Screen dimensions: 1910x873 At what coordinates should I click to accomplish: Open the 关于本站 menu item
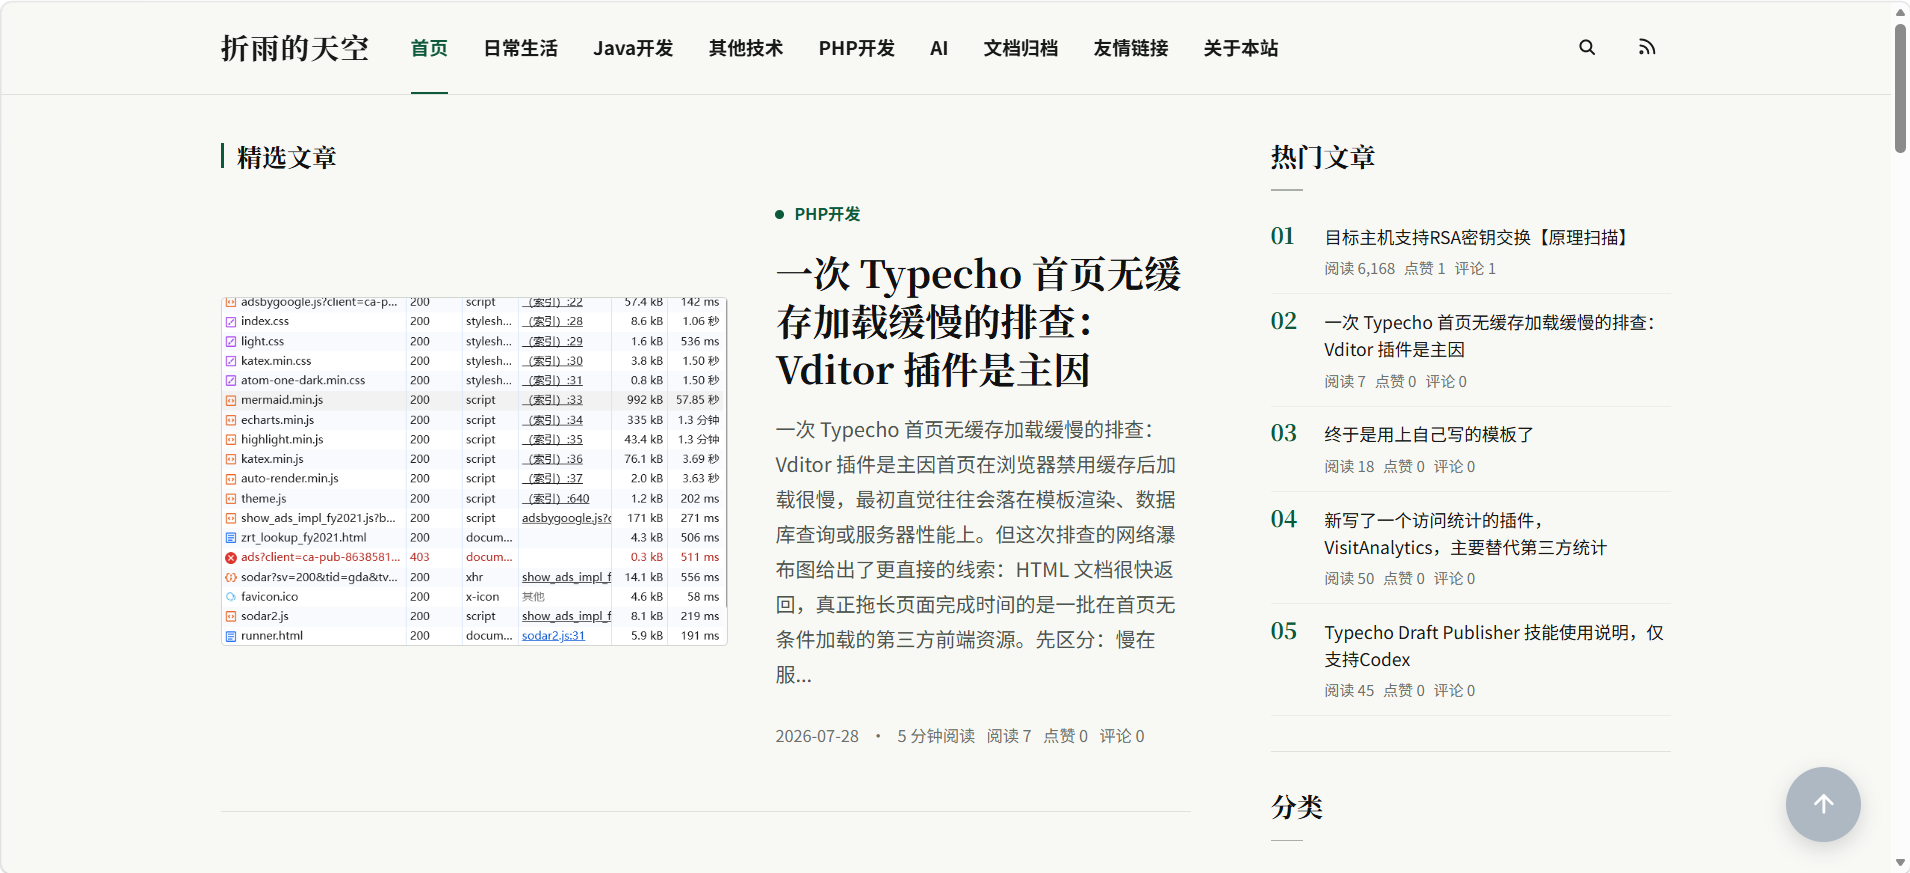1241,48
